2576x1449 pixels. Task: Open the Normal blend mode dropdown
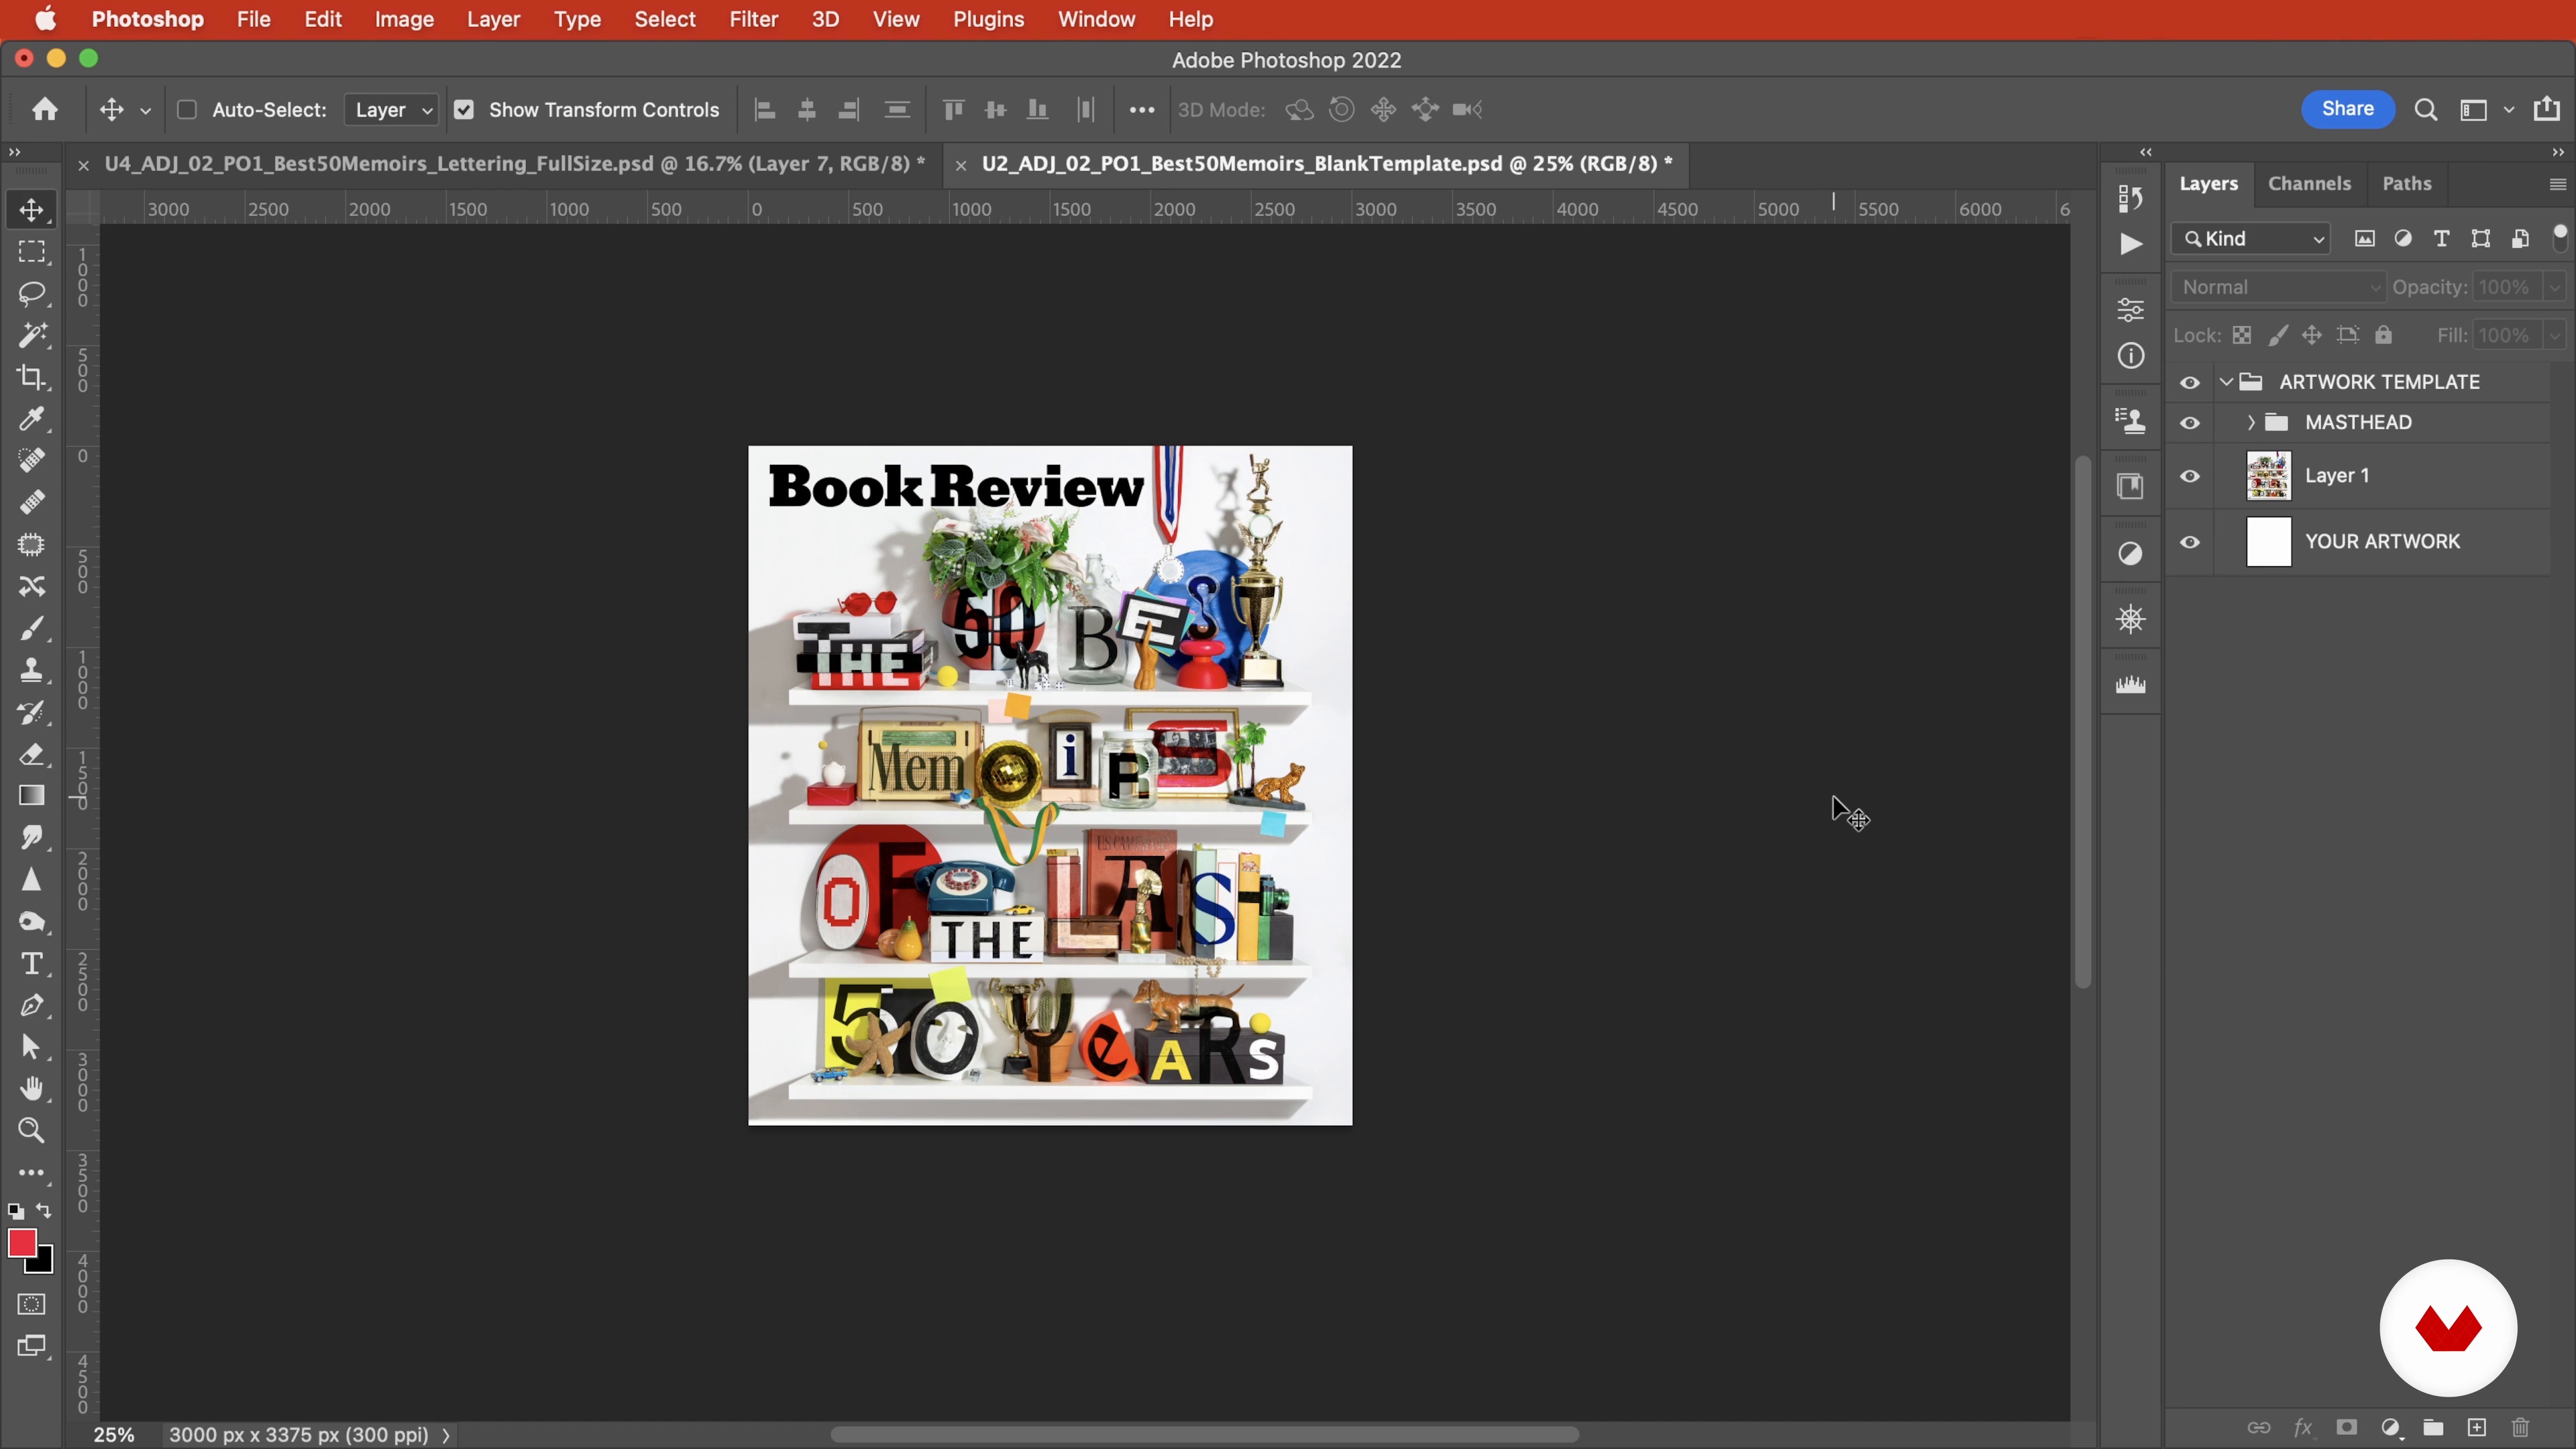pyautogui.click(x=2279, y=287)
